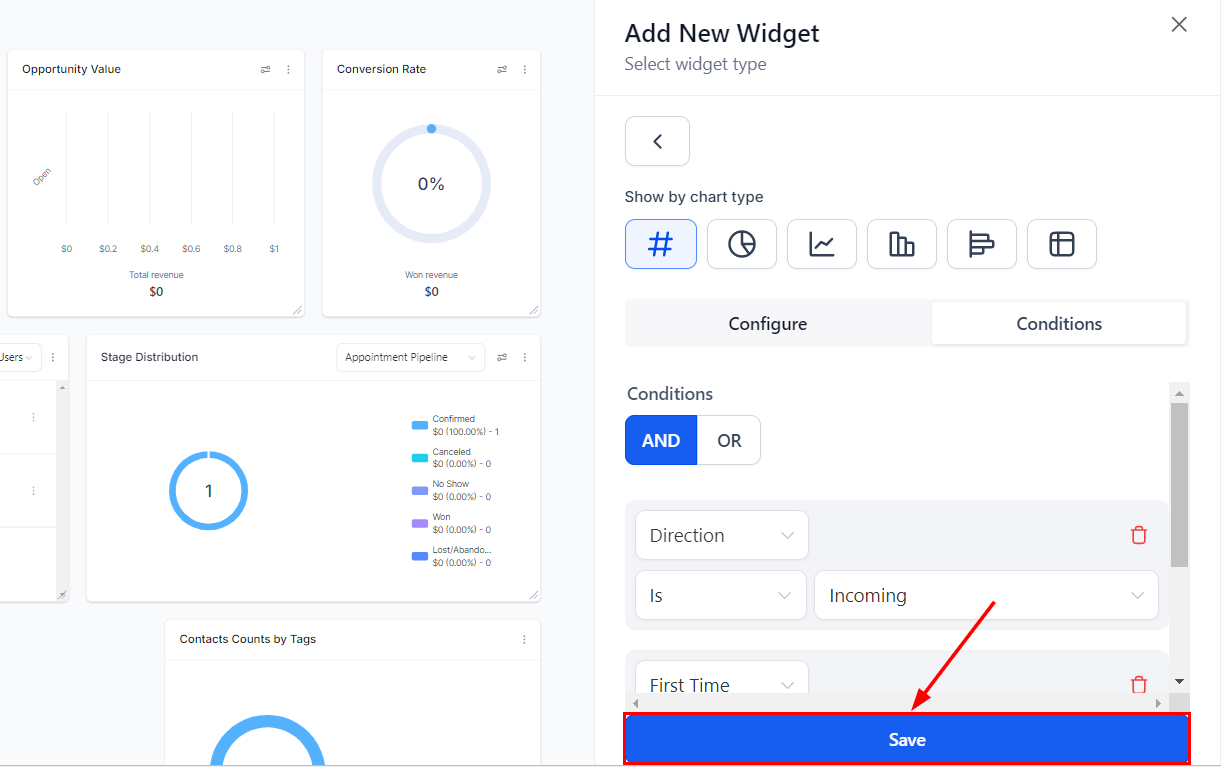Select the line chart type icon
1221x767 pixels.
822,244
